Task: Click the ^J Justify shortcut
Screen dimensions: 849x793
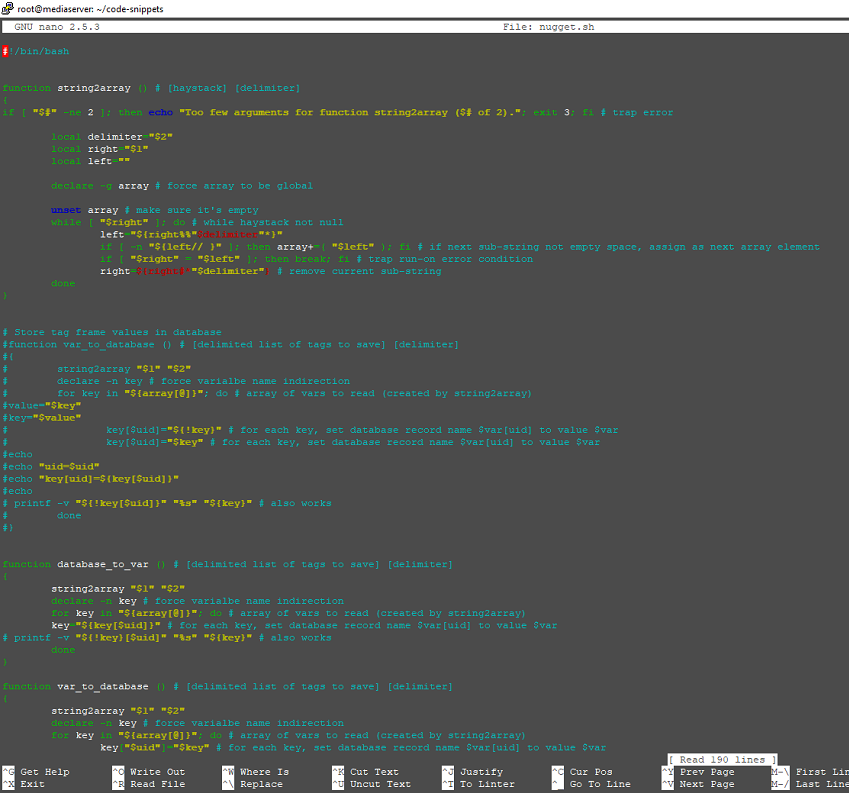Action: click(472, 772)
